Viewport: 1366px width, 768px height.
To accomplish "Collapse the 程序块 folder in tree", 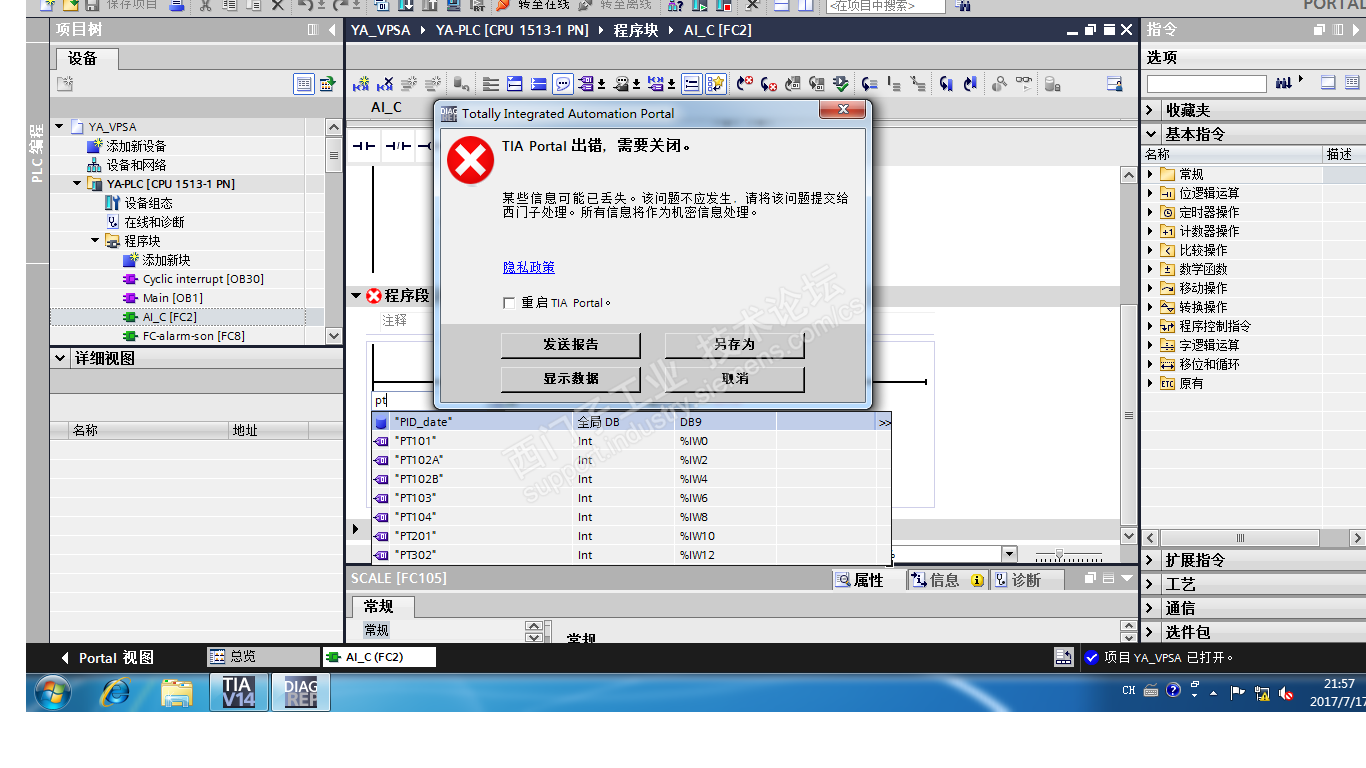I will click(95, 241).
